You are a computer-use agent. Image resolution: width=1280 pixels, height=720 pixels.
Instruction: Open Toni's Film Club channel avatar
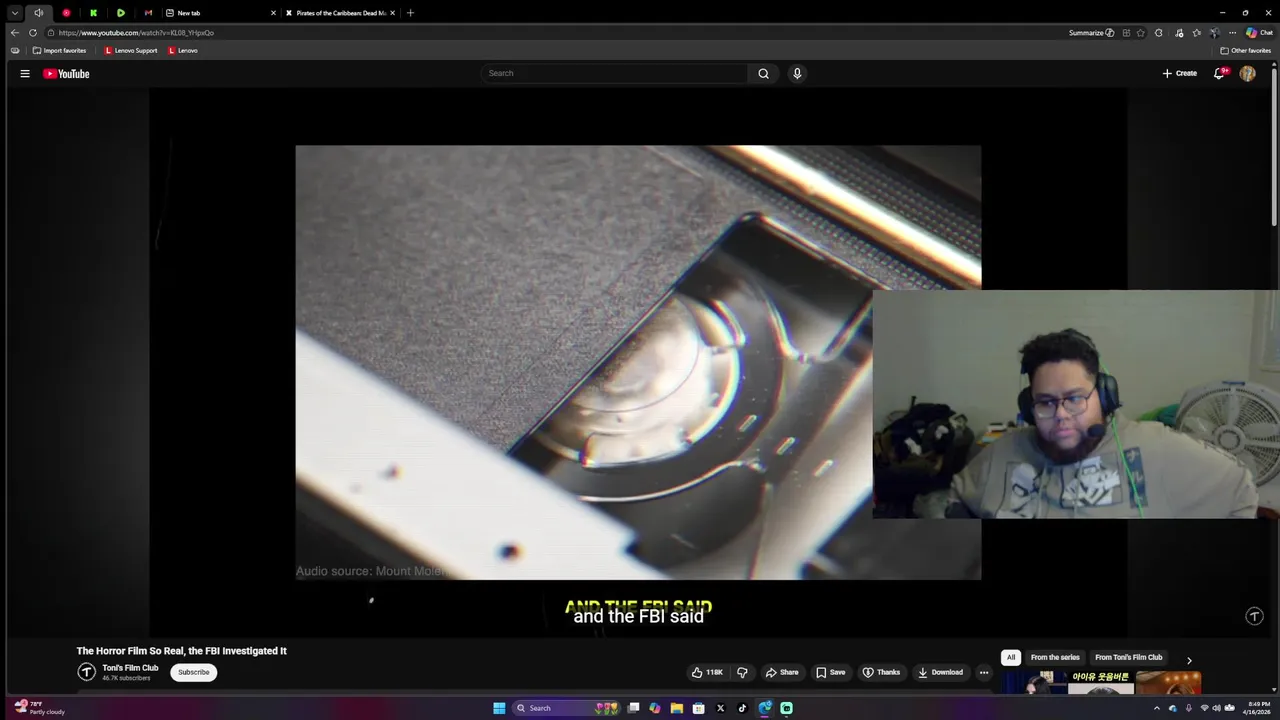click(87, 672)
